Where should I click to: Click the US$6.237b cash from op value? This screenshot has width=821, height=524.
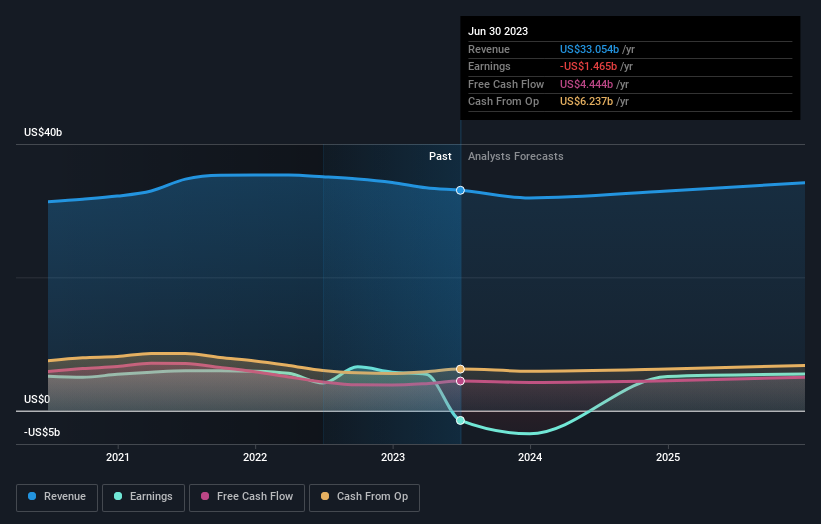coord(586,102)
